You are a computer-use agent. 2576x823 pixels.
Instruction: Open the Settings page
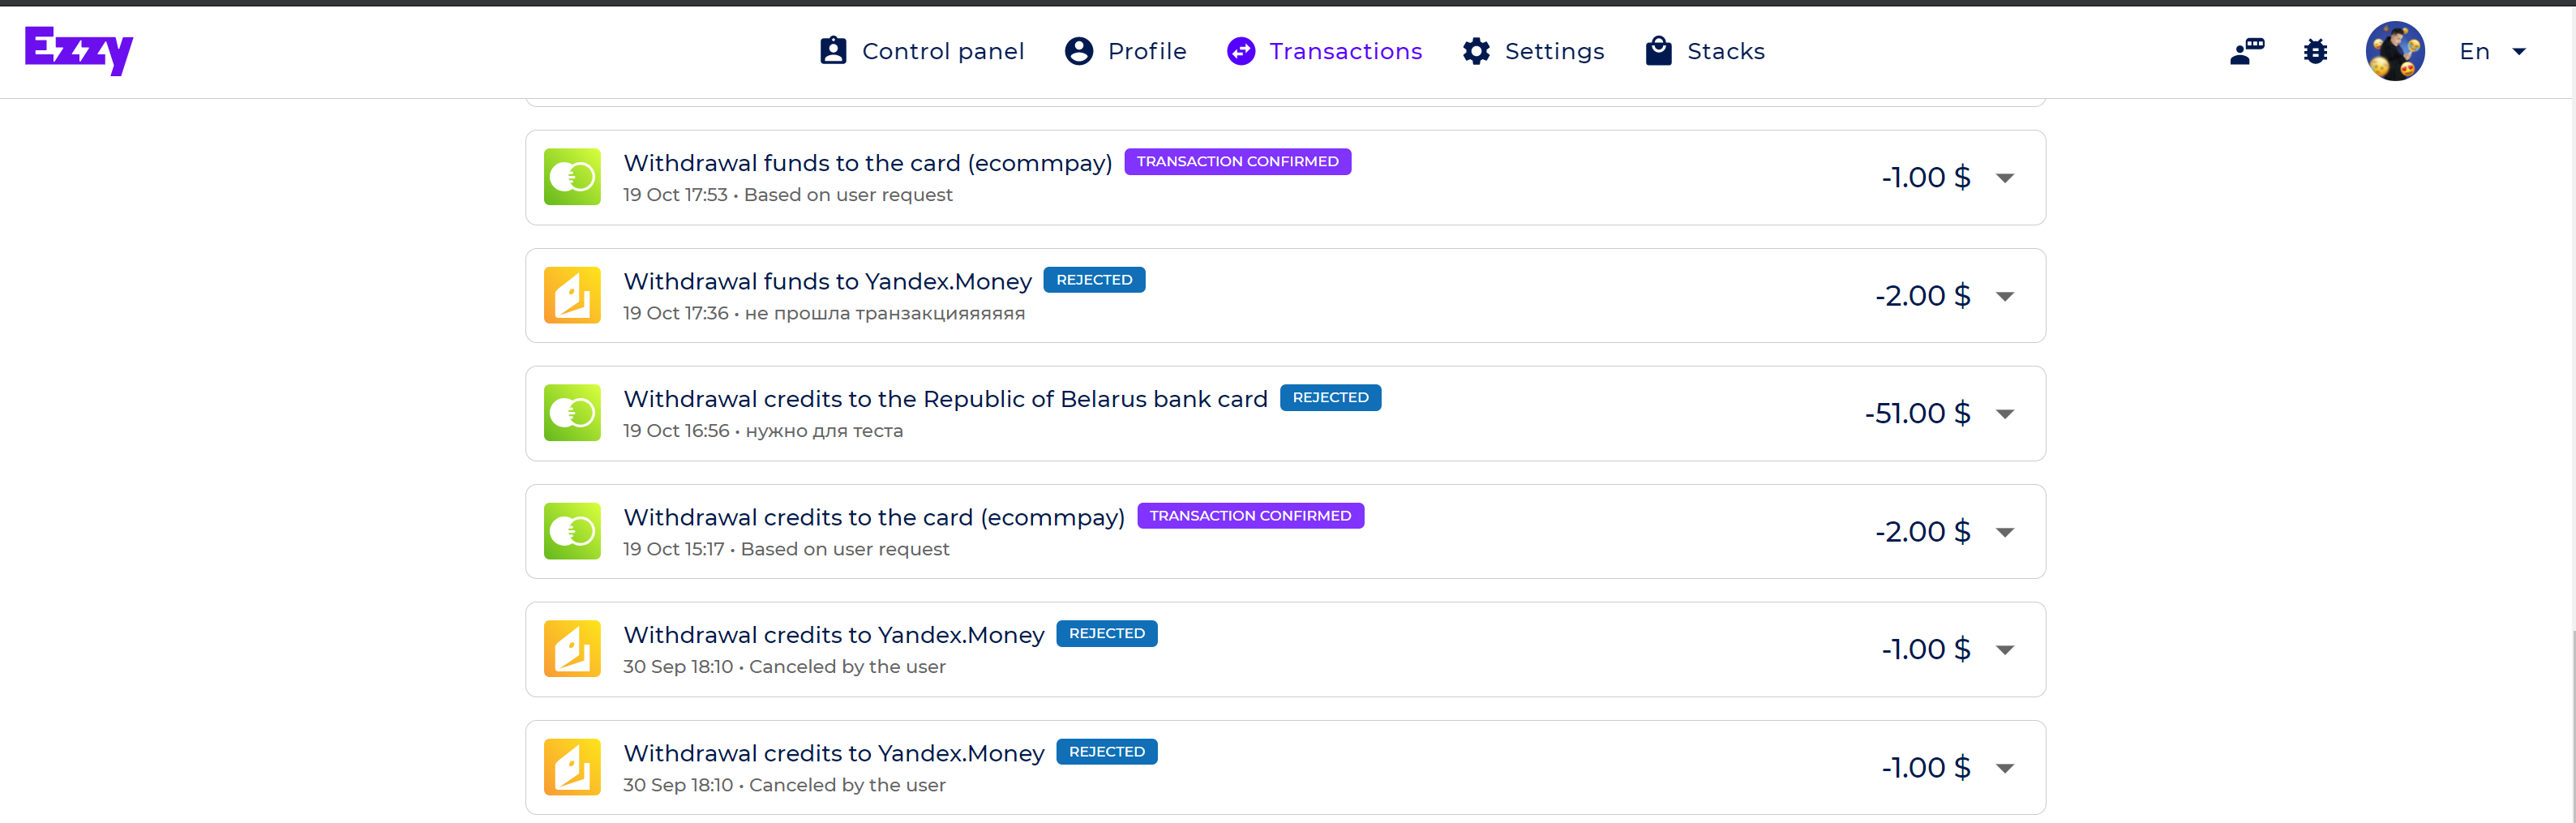point(1533,51)
